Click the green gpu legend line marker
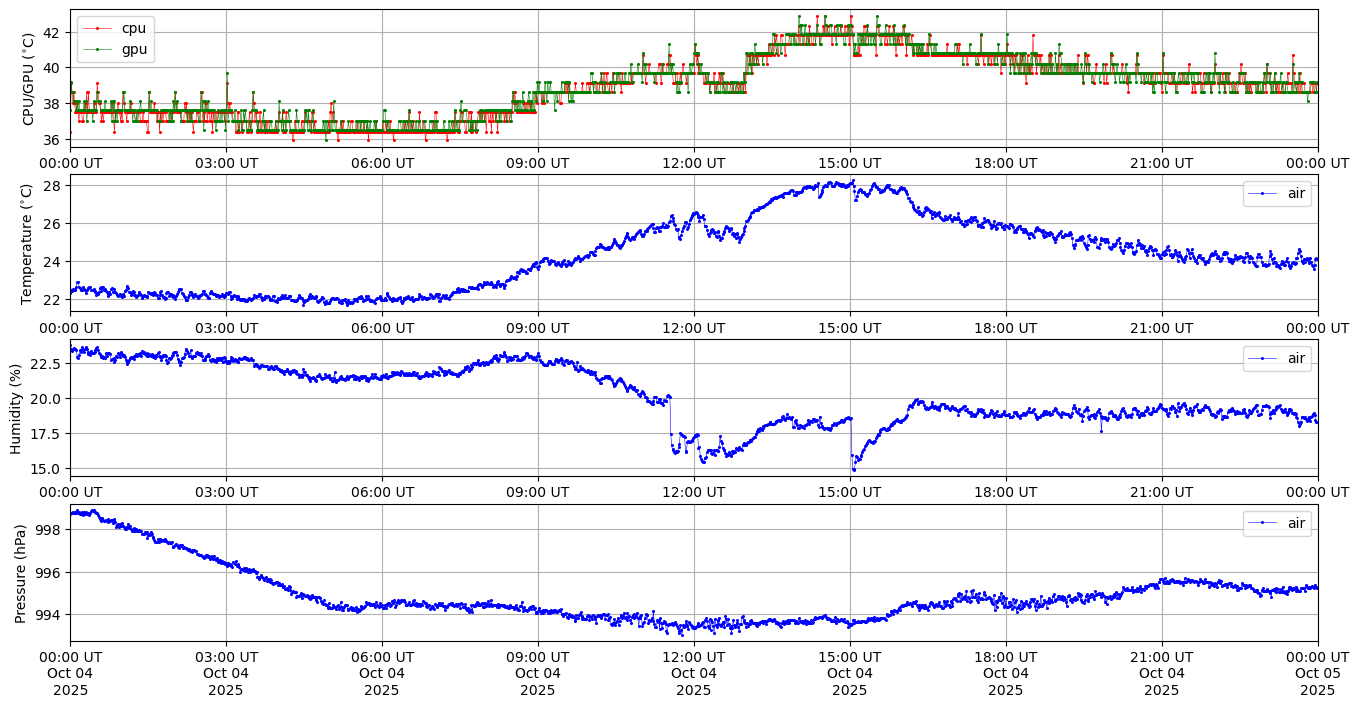Image resolution: width=1359 pixels, height=707 pixels. [99, 47]
